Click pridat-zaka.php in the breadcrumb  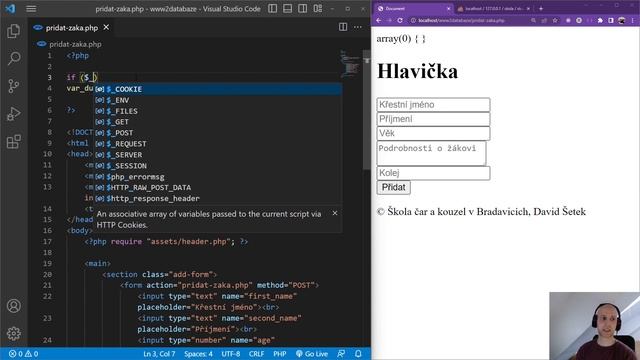[x=75, y=44]
